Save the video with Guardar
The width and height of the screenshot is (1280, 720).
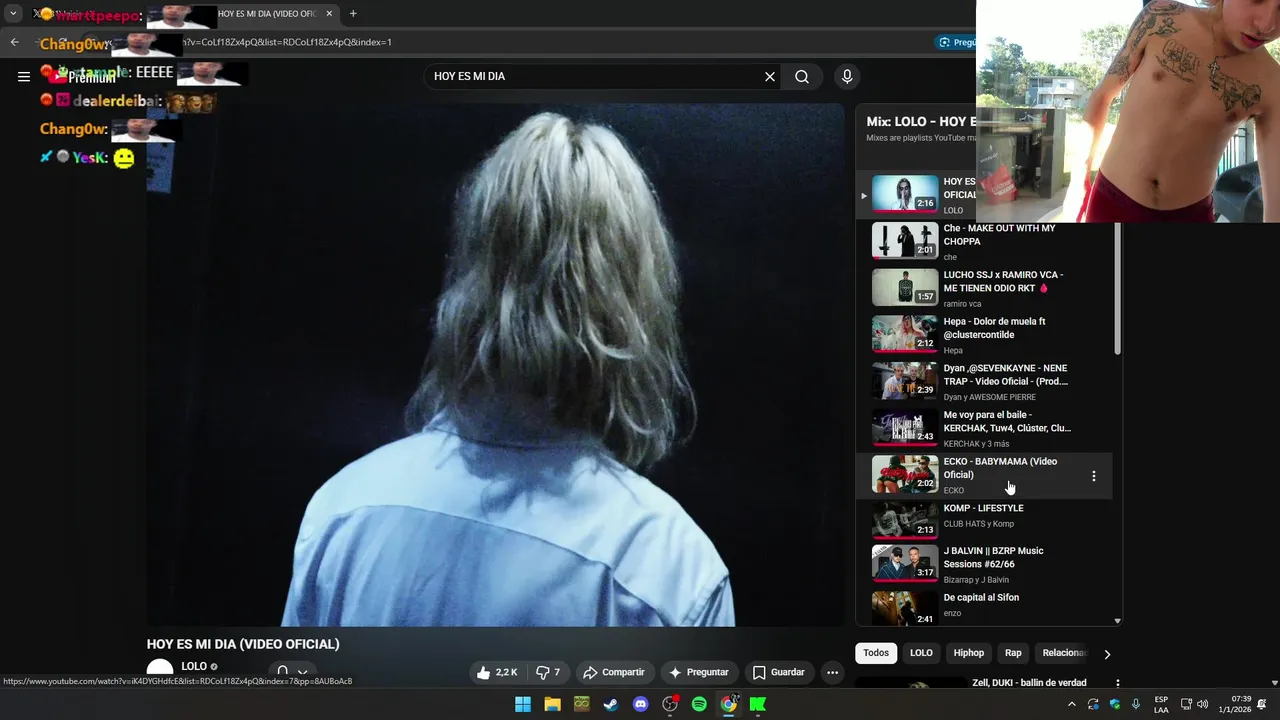pyautogui.click(x=778, y=672)
